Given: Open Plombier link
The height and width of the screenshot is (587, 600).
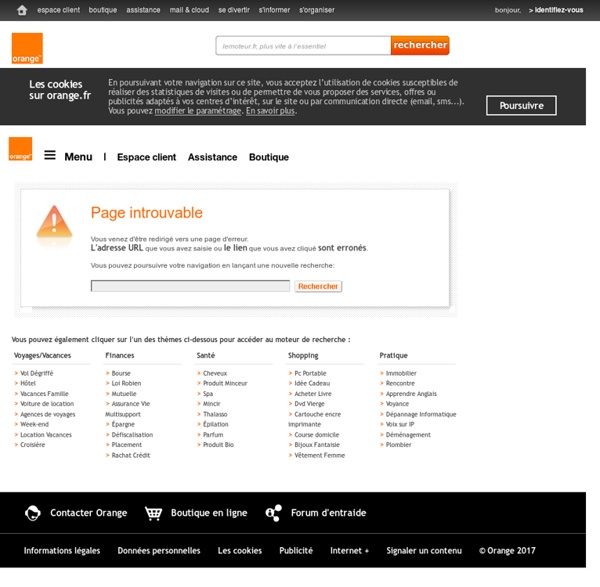Looking at the screenshot, I should (x=399, y=445).
